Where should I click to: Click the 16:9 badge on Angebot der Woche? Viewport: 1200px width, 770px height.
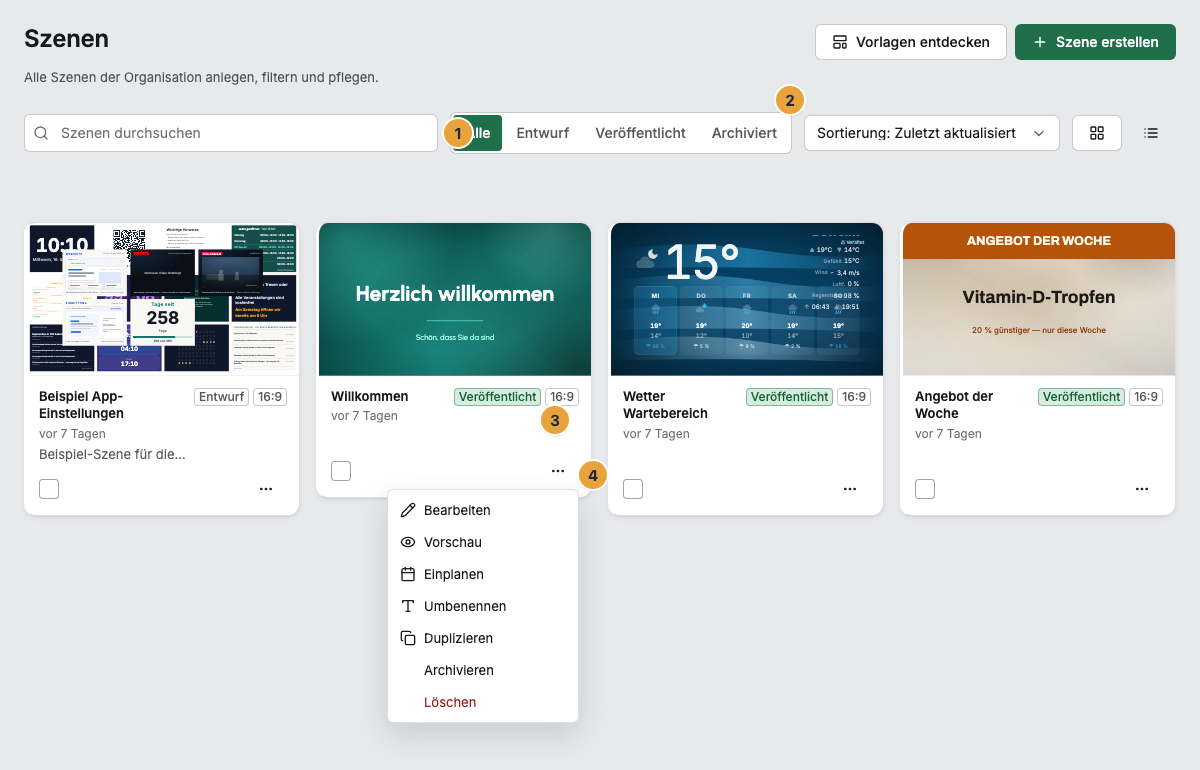tap(1146, 397)
